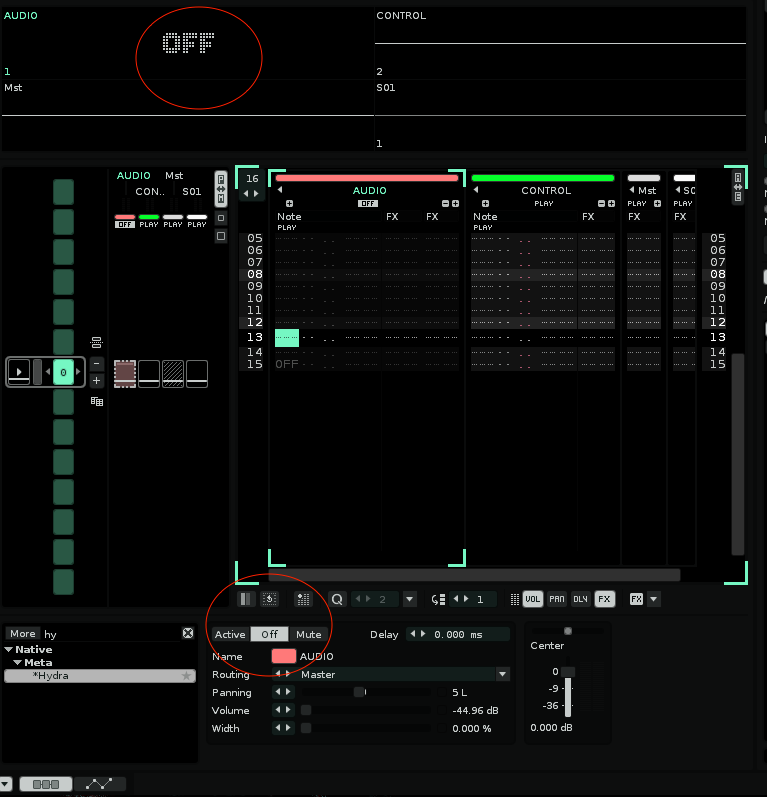Click the PLAY state under the green CON.. track
767x797 pixels.
coord(149,224)
